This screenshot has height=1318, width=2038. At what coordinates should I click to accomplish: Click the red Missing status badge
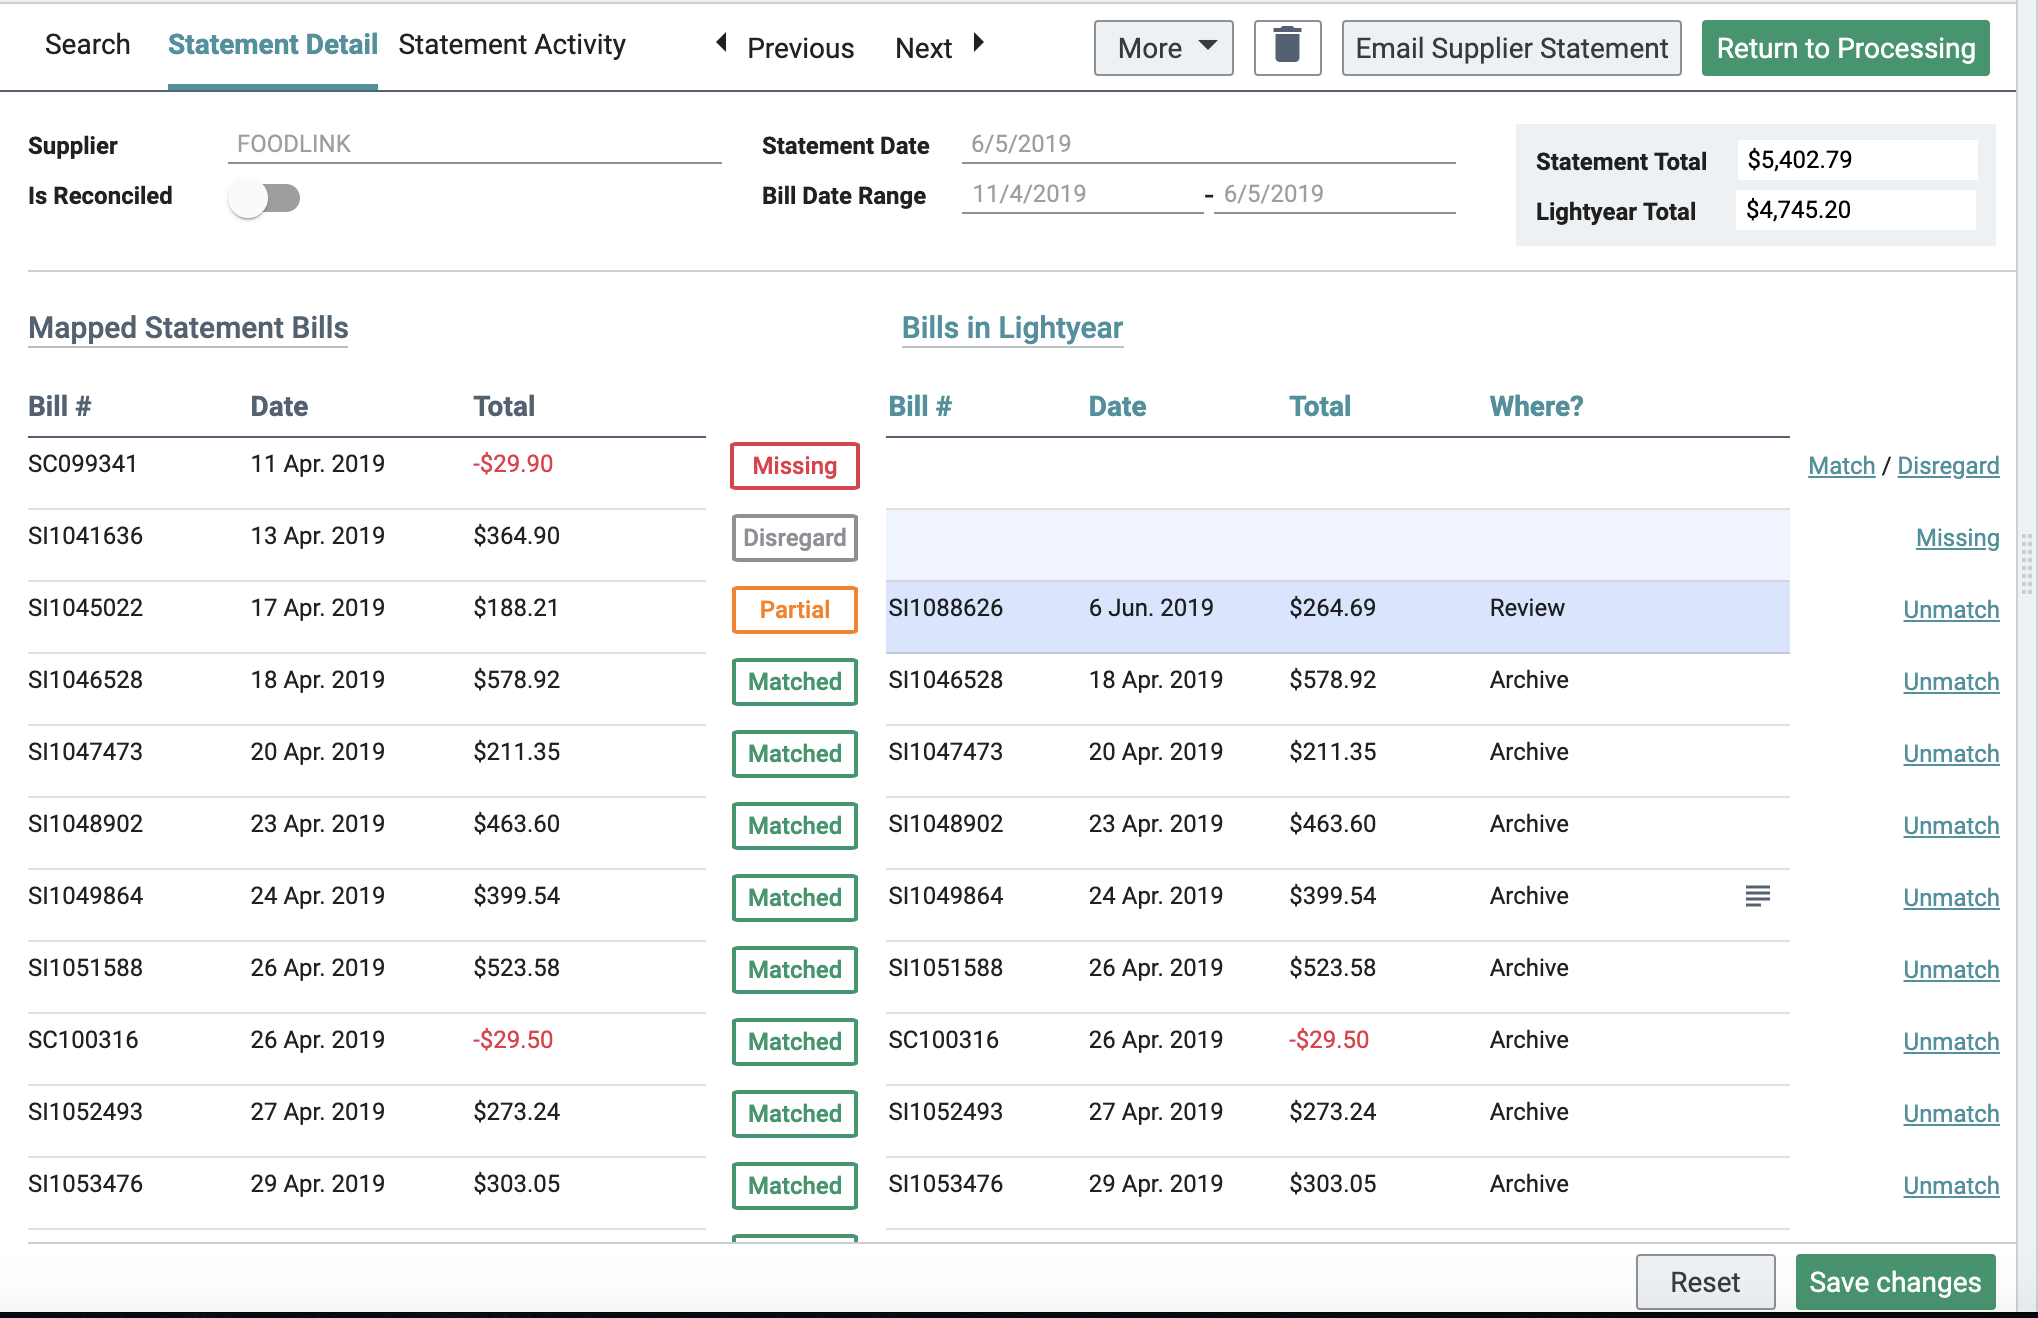[794, 466]
